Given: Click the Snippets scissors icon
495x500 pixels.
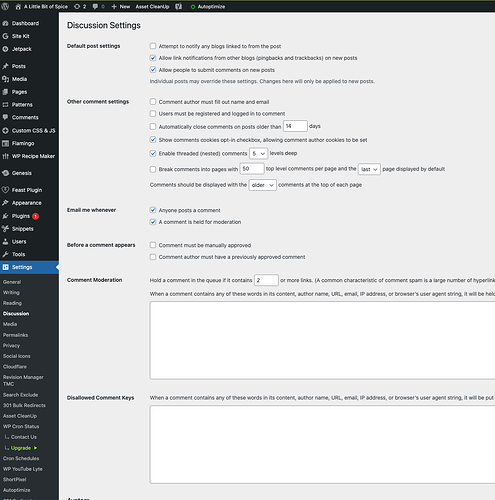Looking at the screenshot, I should [x=5, y=229].
